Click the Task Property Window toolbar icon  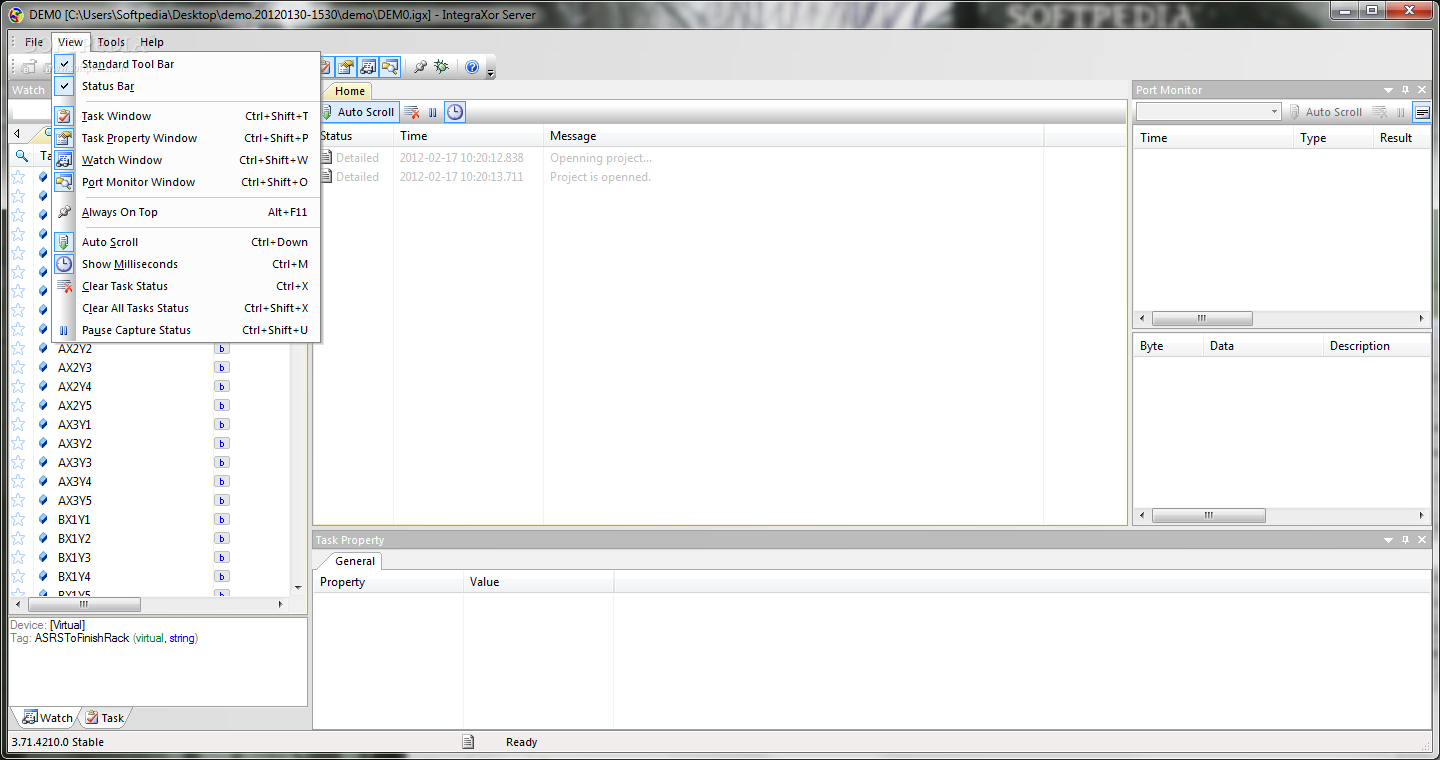coord(346,67)
